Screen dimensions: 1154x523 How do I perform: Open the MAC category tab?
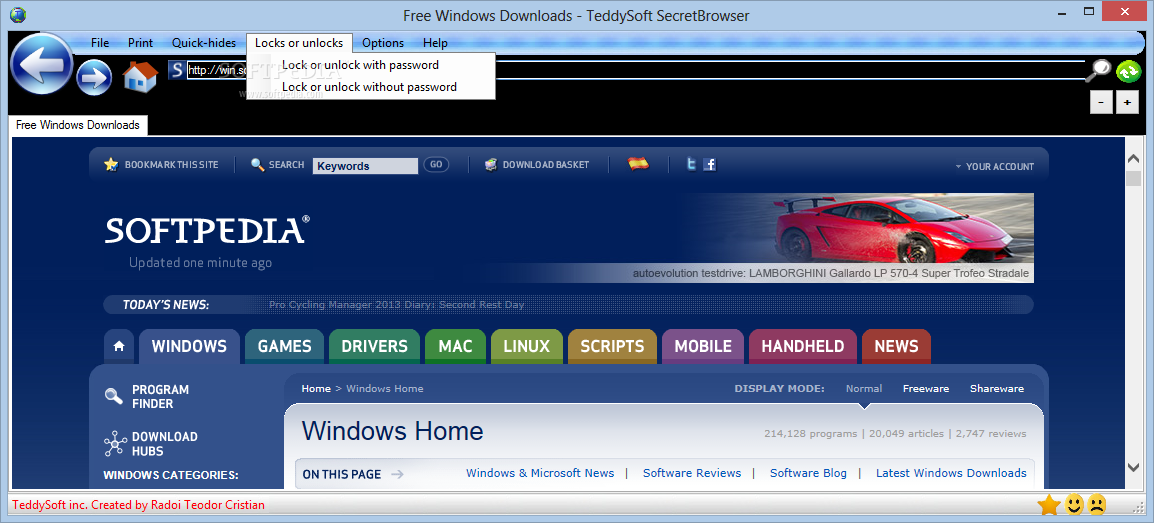tap(456, 346)
